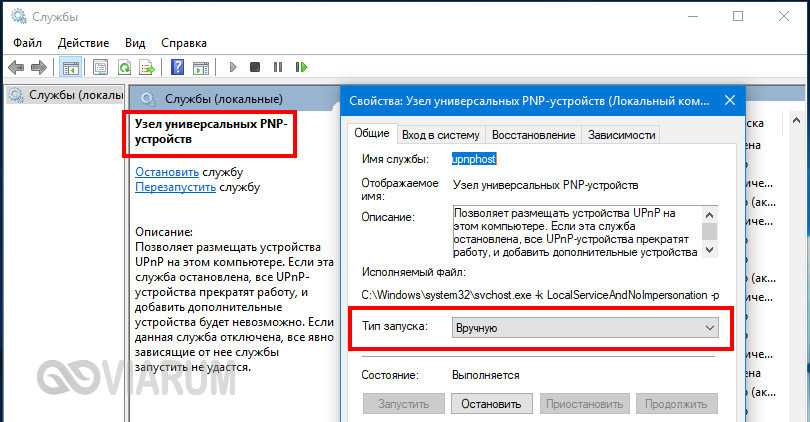
Task: Switch to the Восстановление tab
Action: click(534, 135)
